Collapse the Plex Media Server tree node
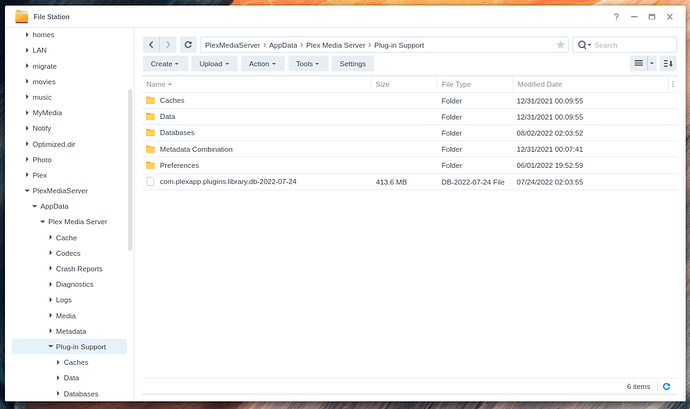This screenshot has height=409, width=690. (x=43, y=221)
